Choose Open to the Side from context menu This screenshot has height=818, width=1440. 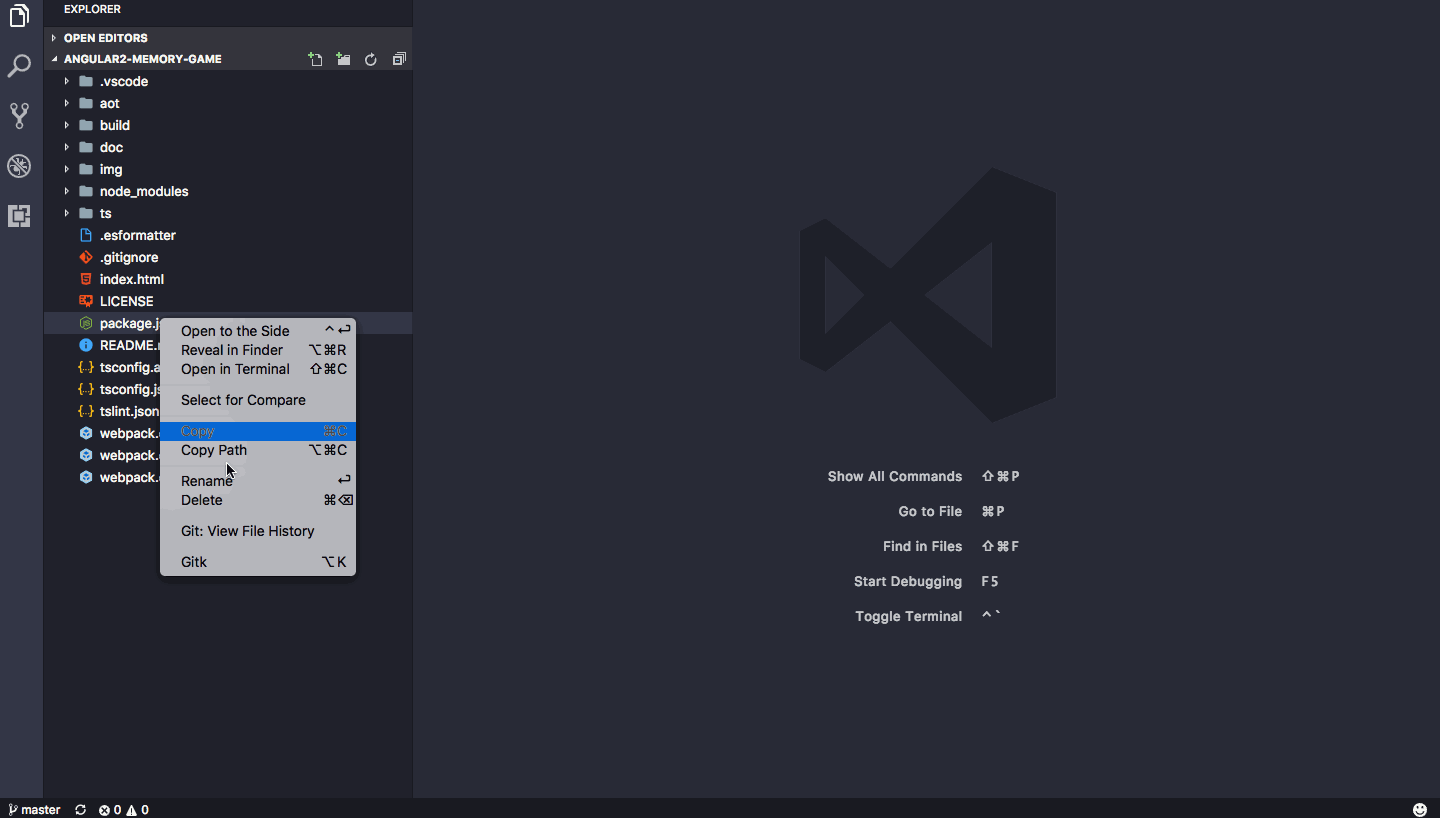(258, 331)
